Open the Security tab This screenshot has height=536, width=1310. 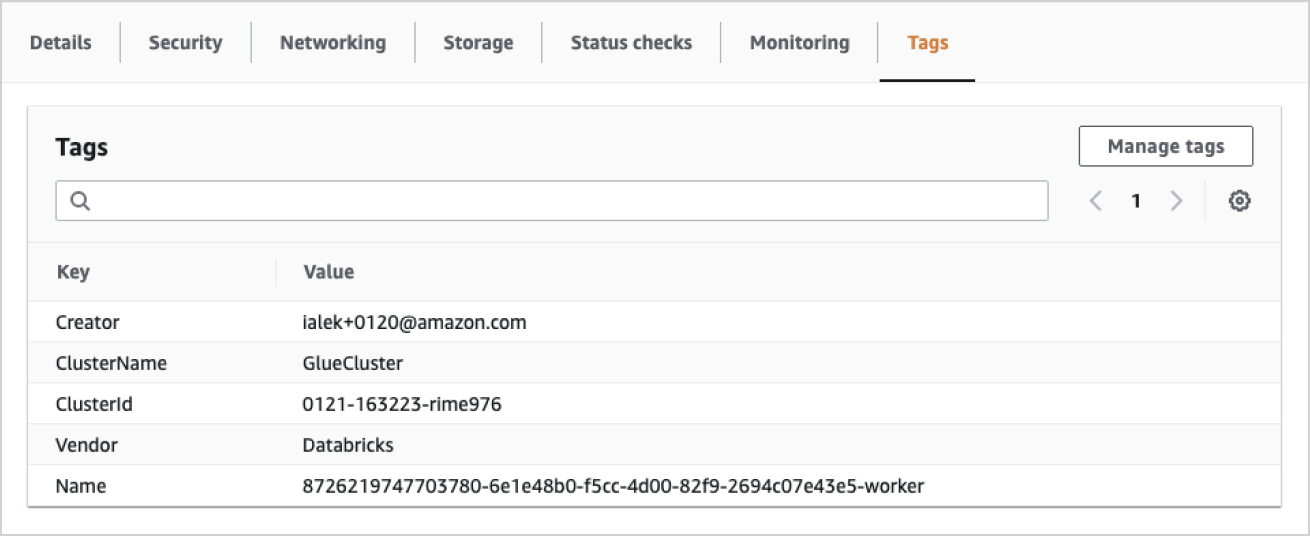point(185,43)
